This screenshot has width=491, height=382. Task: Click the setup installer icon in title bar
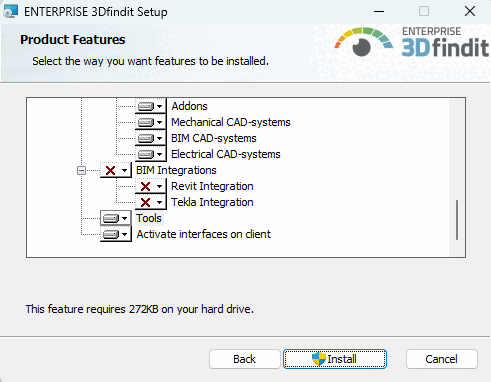pyautogui.click(x=10, y=11)
